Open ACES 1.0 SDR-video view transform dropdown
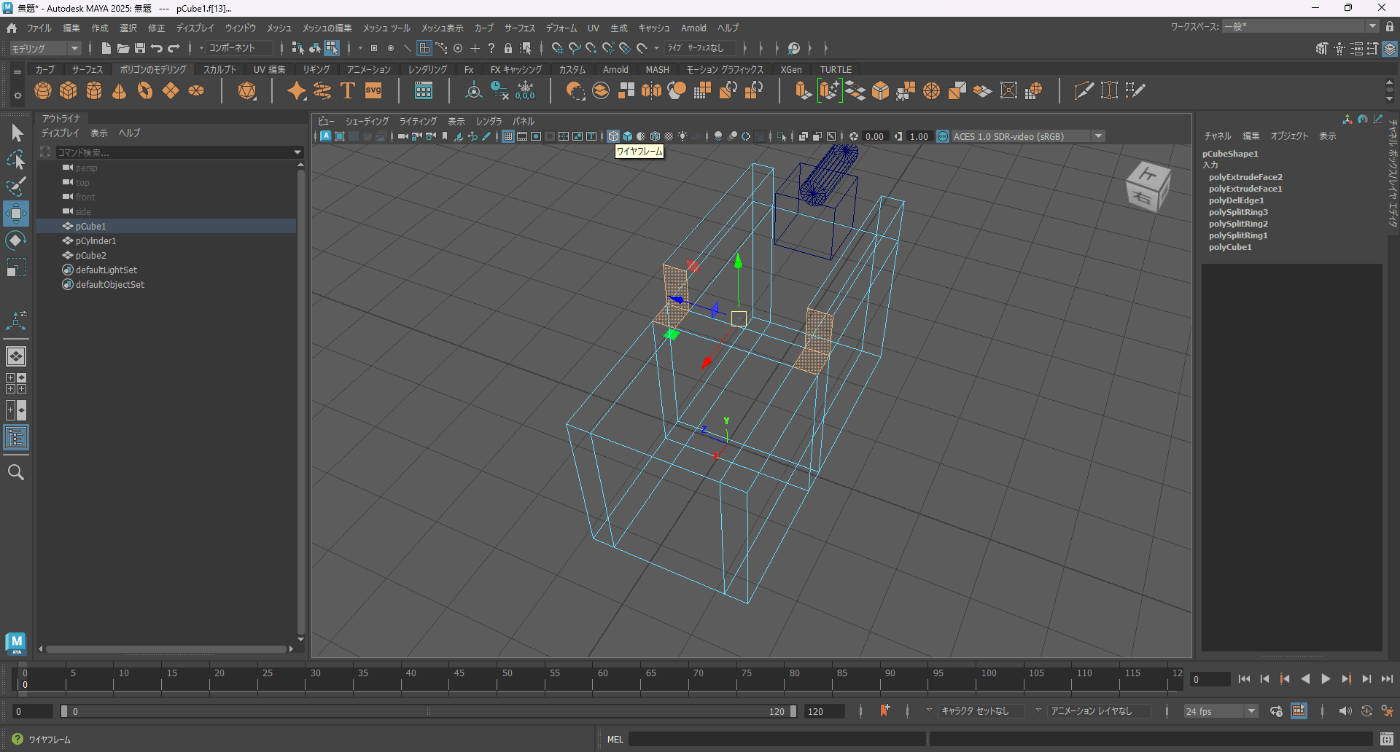1400x752 pixels. [1029, 136]
